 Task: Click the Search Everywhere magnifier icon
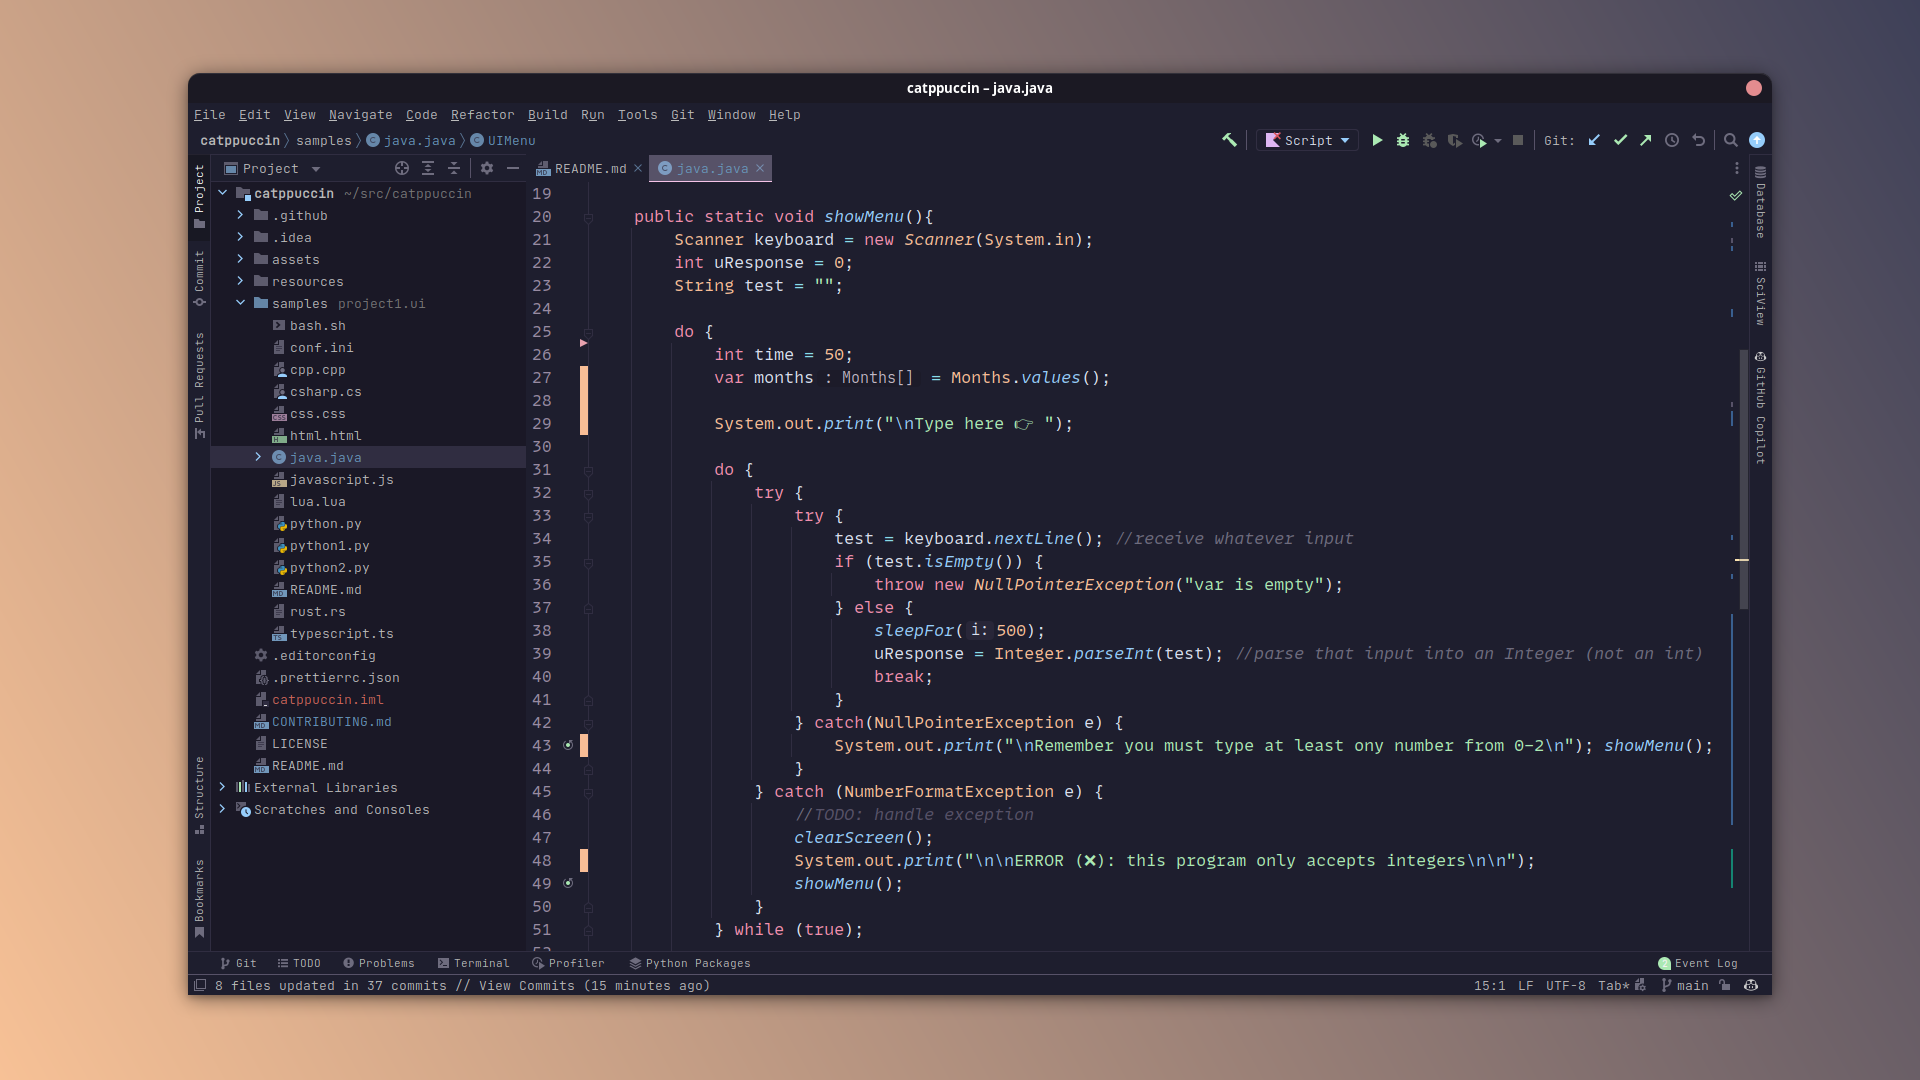1730,140
